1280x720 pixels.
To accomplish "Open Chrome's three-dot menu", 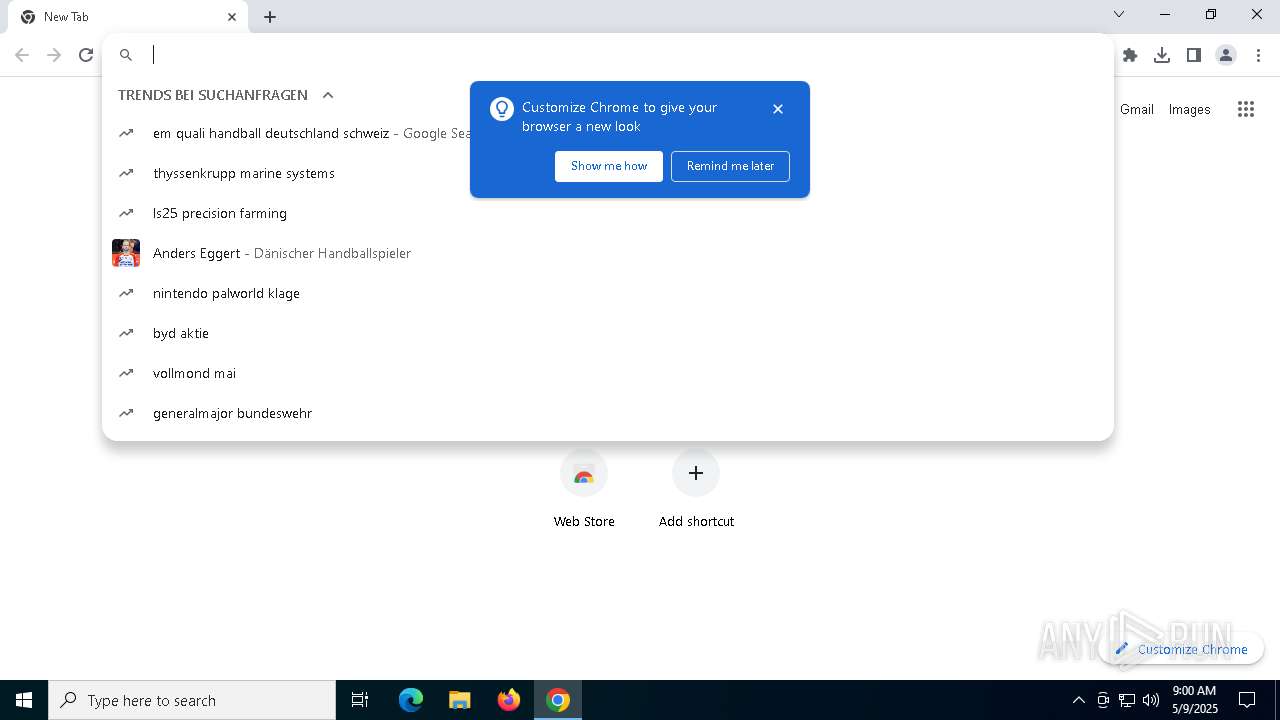I will tap(1258, 55).
